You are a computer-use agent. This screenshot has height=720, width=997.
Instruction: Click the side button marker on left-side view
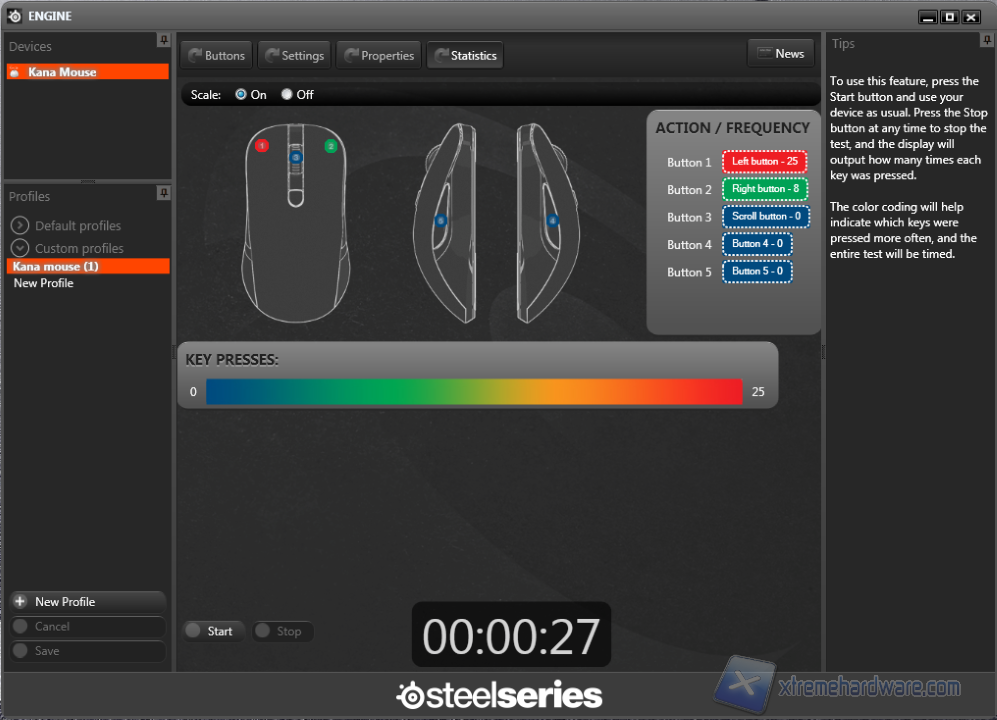coord(441,220)
